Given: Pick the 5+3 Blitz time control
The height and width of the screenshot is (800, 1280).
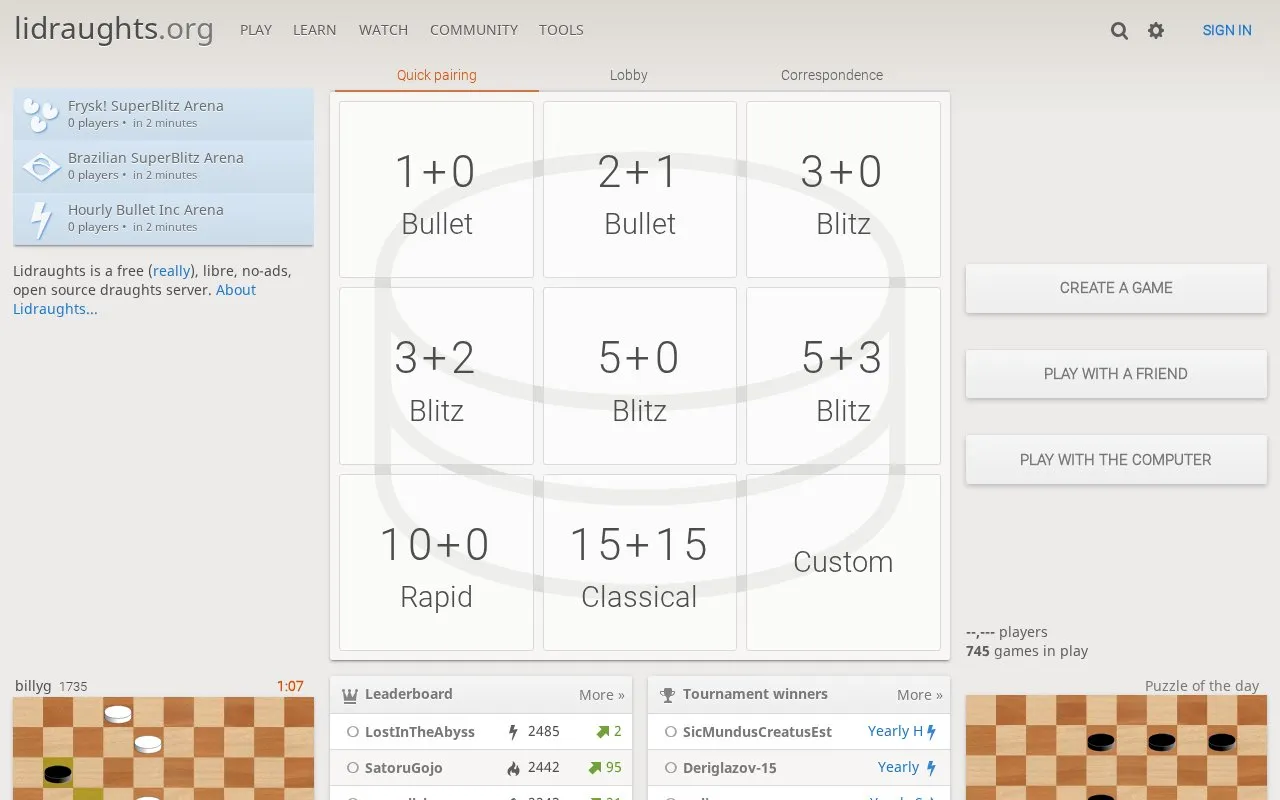Looking at the screenshot, I should (843, 376).
